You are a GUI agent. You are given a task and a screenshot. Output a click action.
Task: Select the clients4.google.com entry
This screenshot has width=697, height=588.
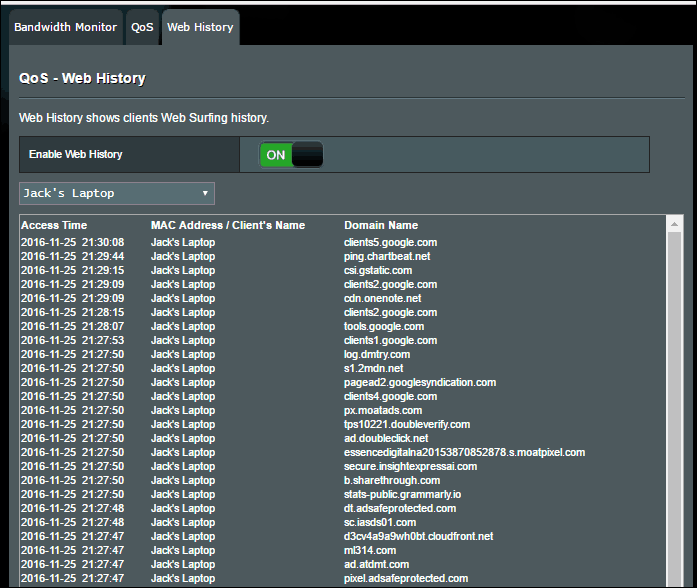(x=390, y=396)
